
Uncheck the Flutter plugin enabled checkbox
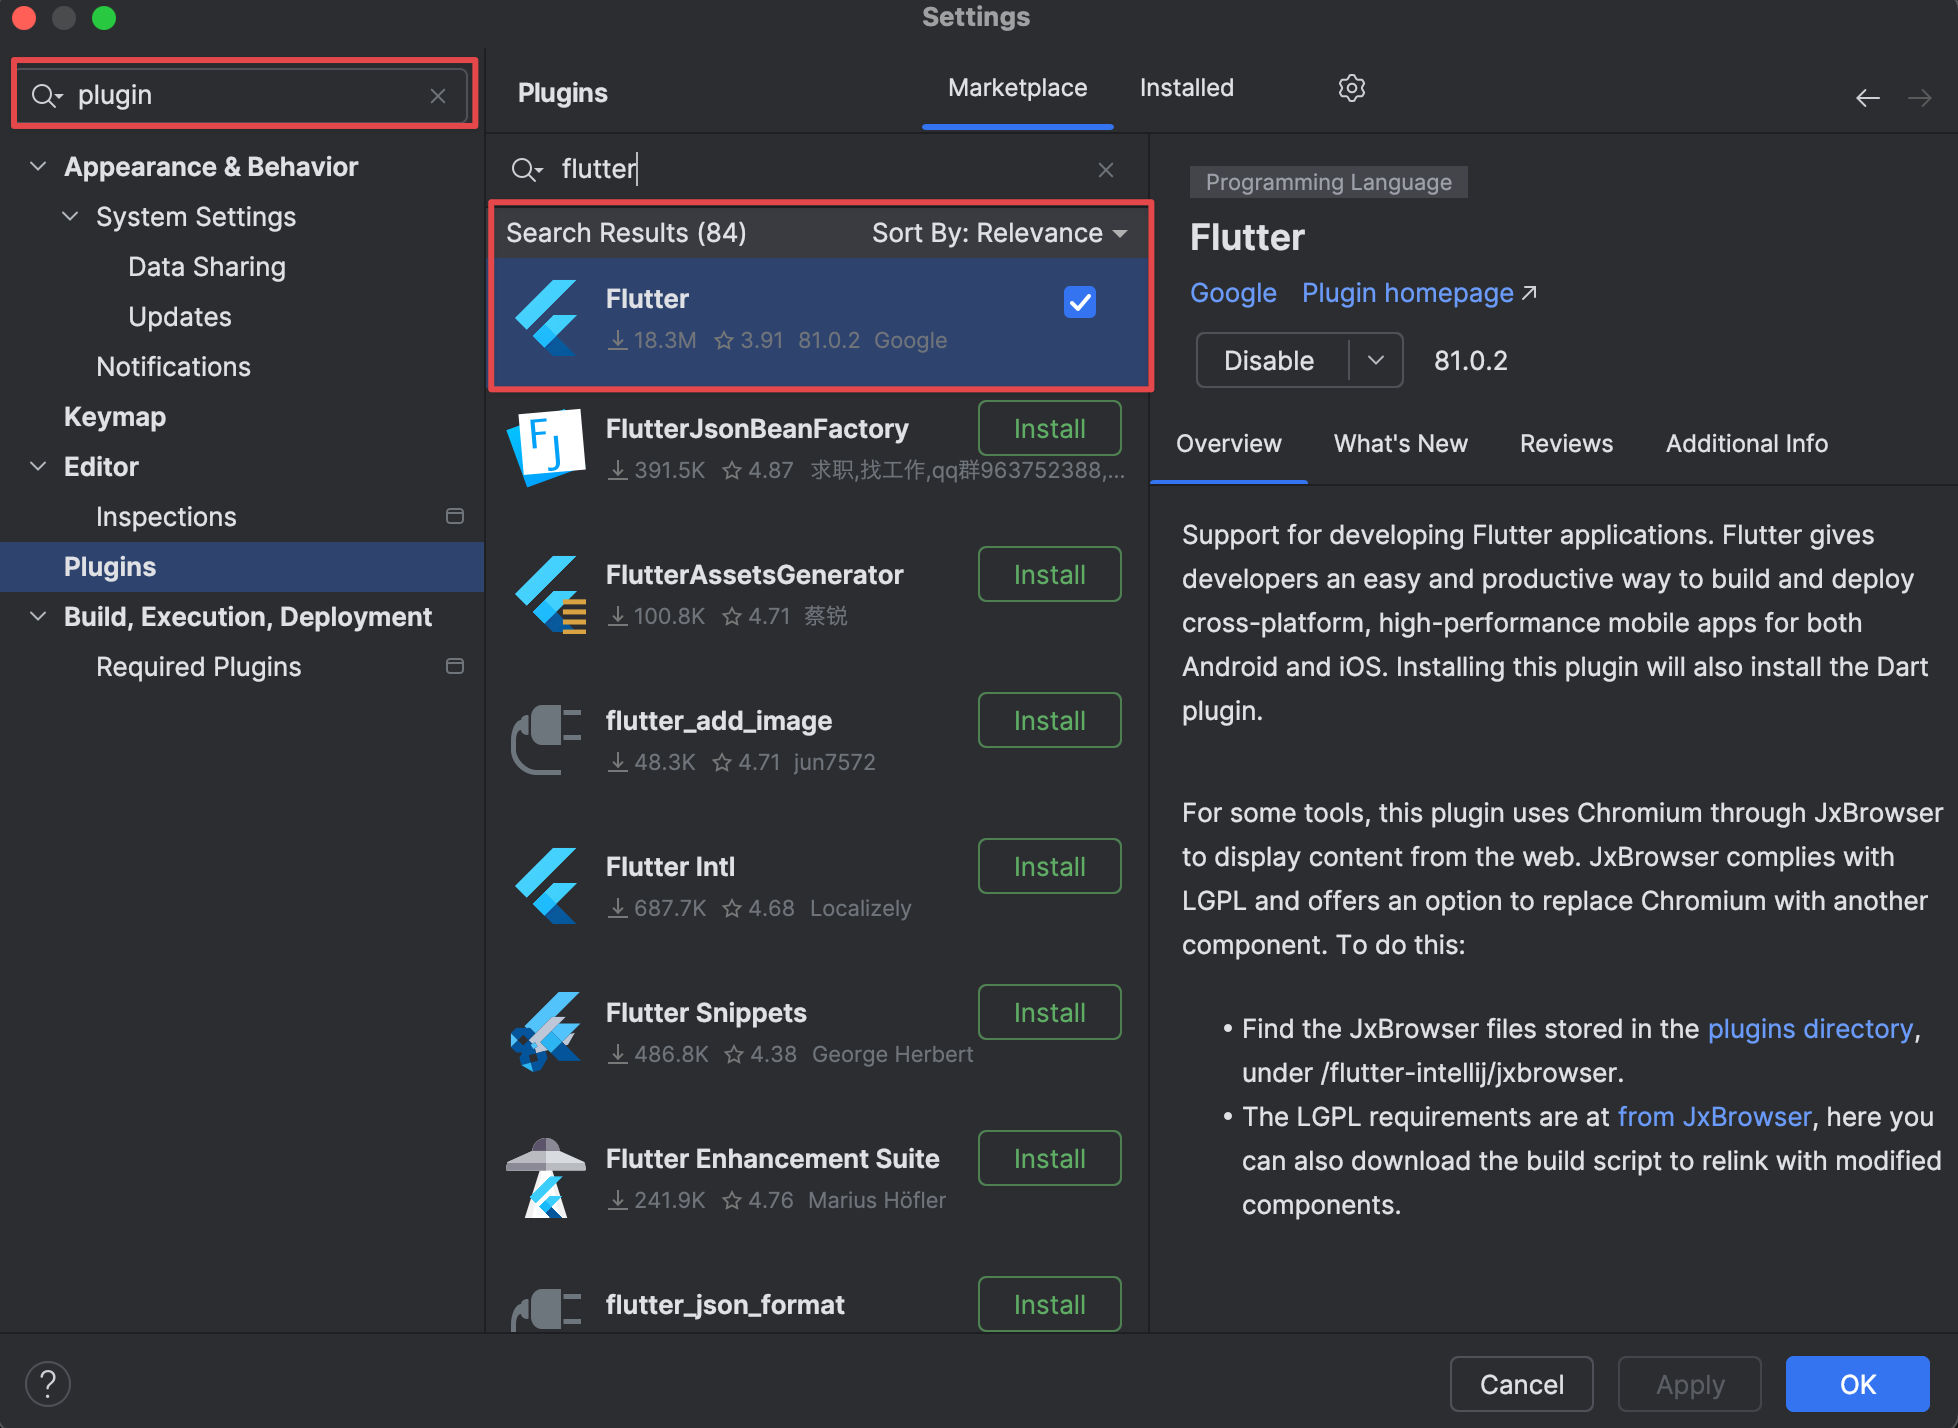1080,302
